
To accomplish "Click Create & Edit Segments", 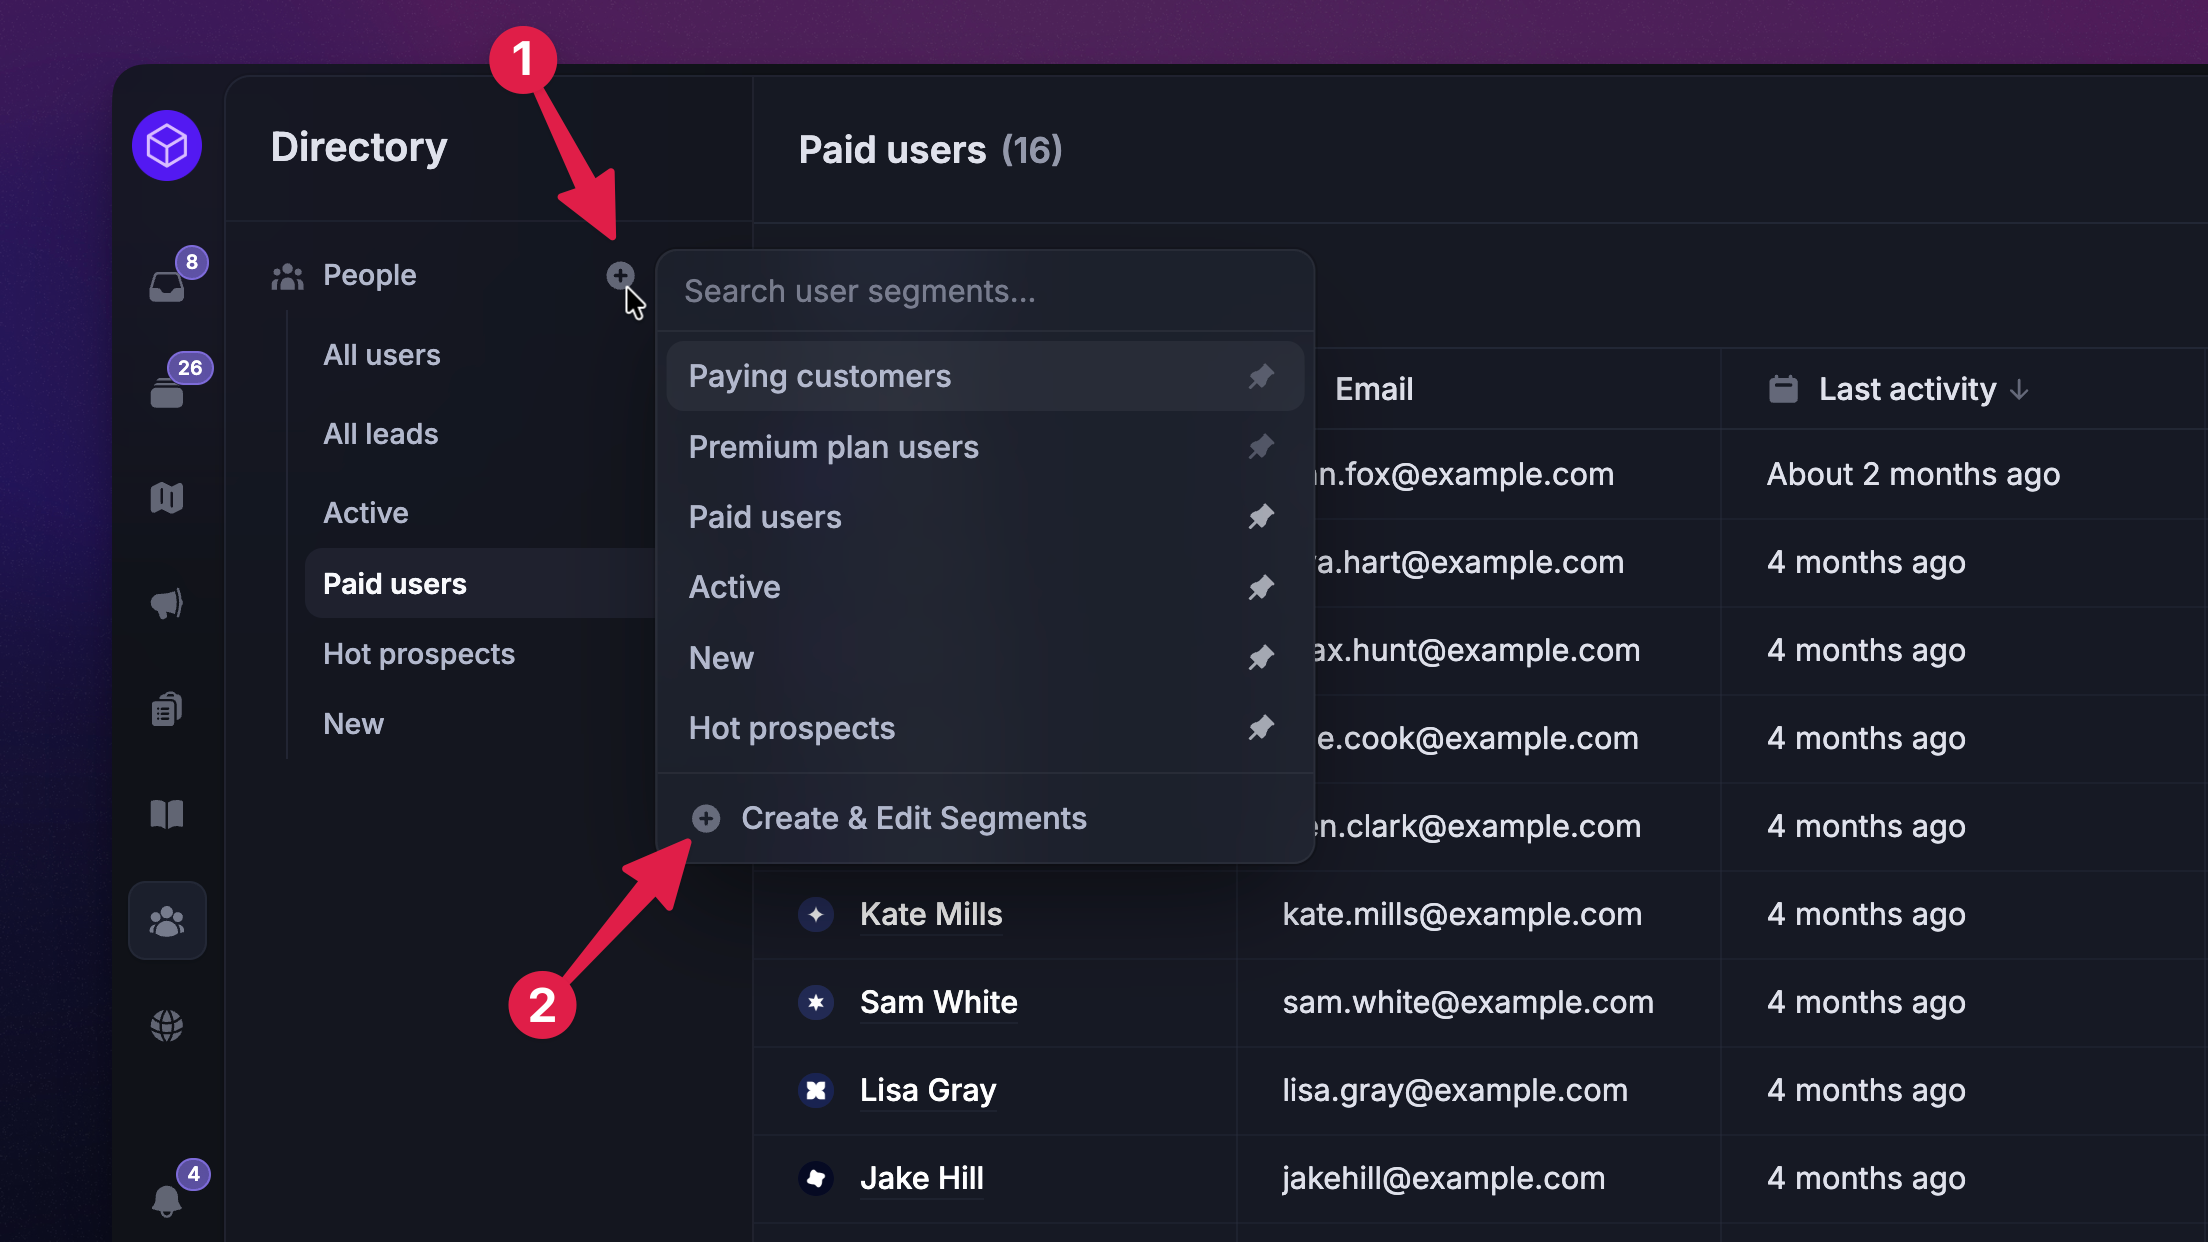I will [912, 818].
